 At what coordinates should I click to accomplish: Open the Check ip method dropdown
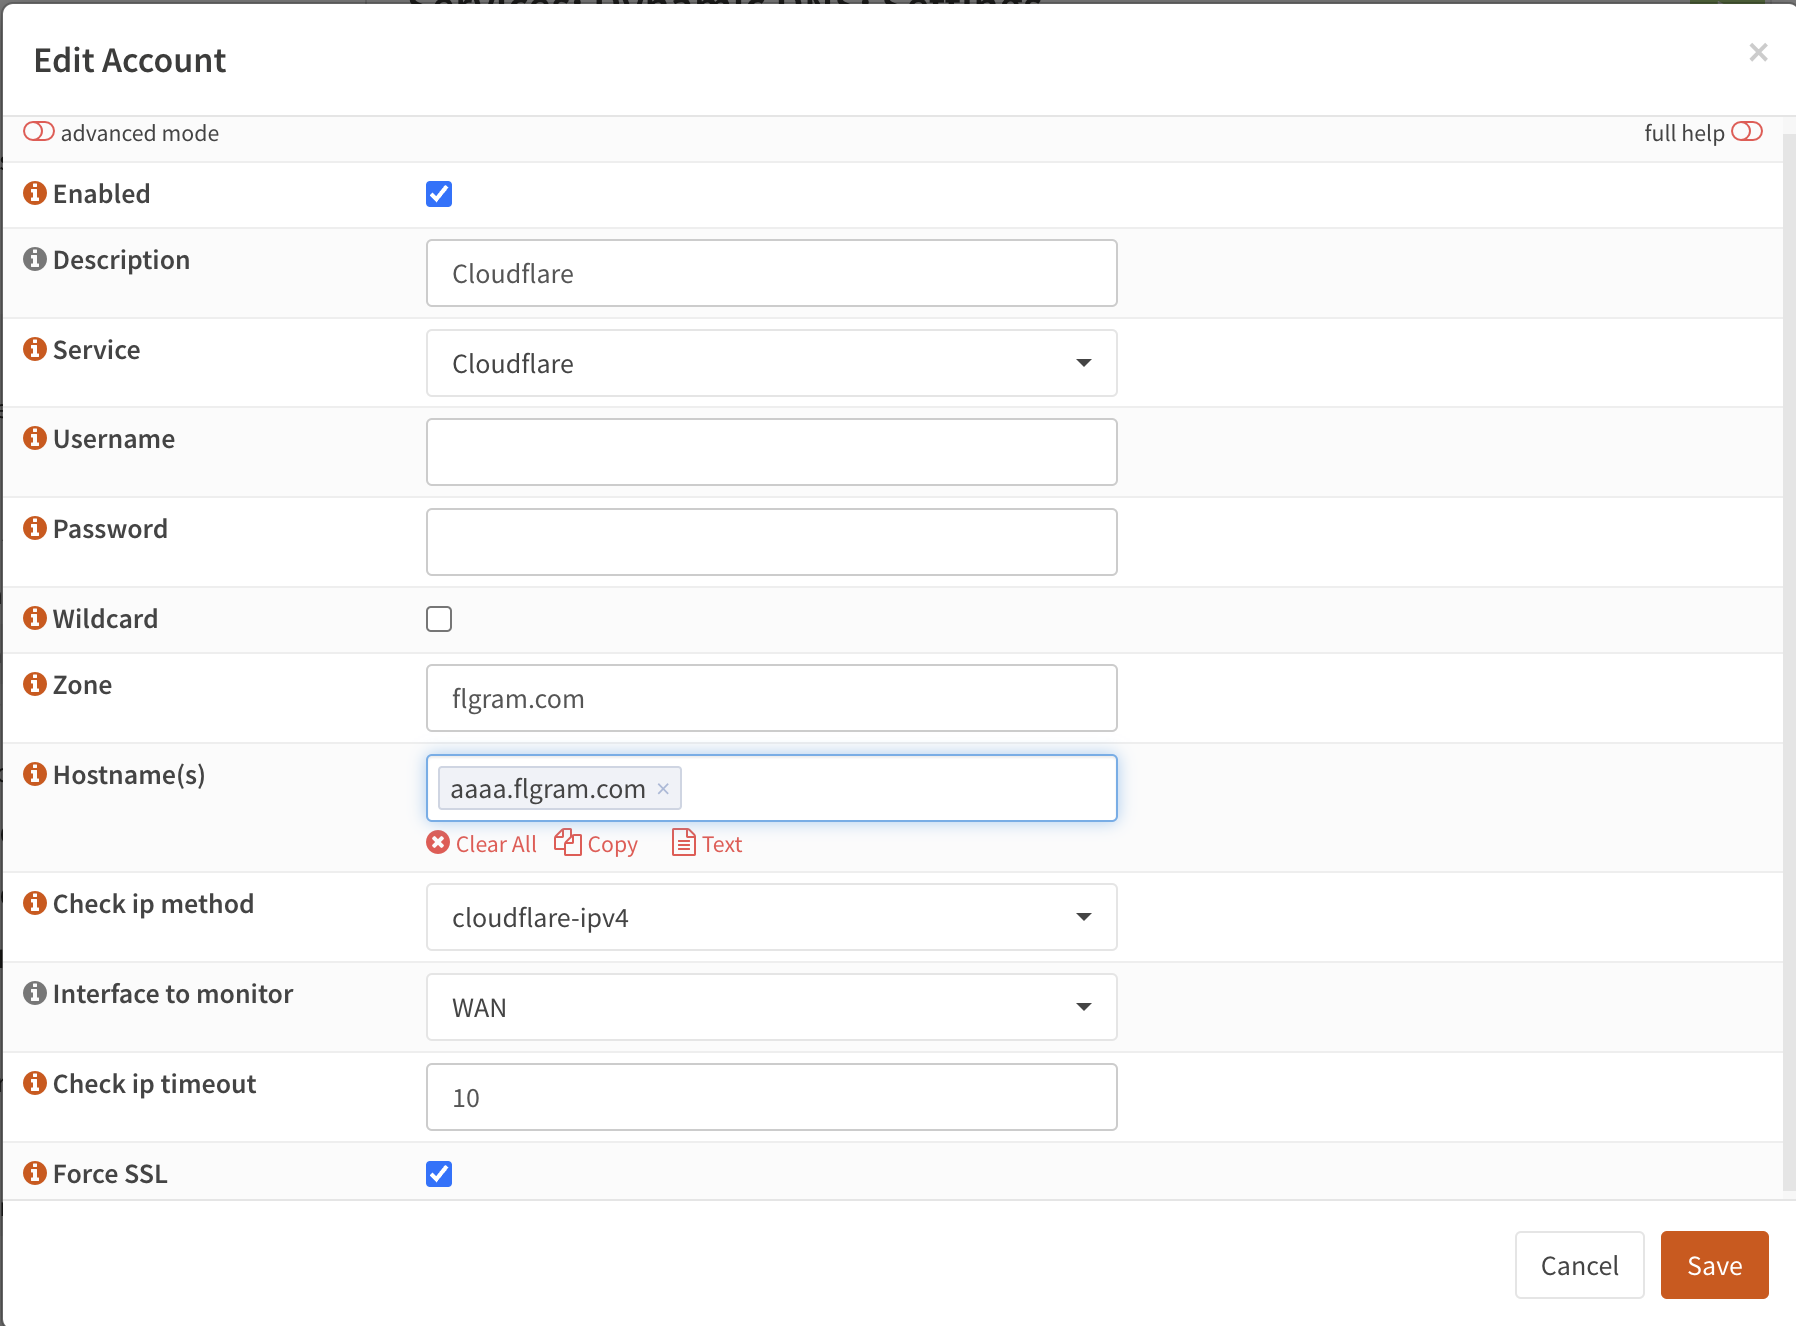point(772,917)
